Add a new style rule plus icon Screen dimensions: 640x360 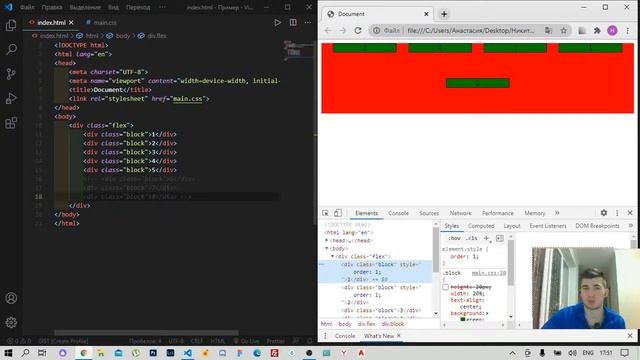(486, 238)
